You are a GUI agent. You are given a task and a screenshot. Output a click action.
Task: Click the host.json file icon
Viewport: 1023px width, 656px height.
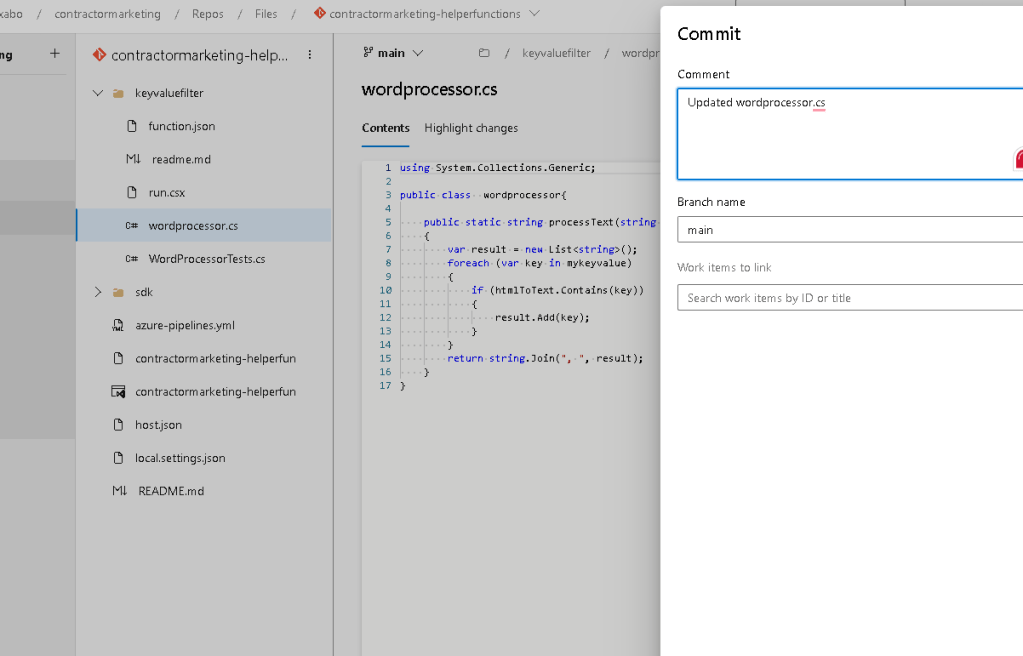click(118, 424)
